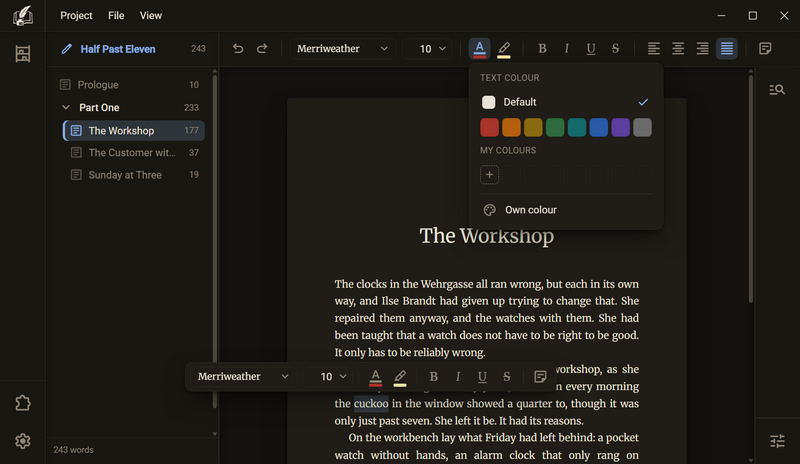The height and width of the screenshot is (464, 800).
Task: Add a comment from the top toolbar
Action: pyautogui.click(x=765, y=48)
